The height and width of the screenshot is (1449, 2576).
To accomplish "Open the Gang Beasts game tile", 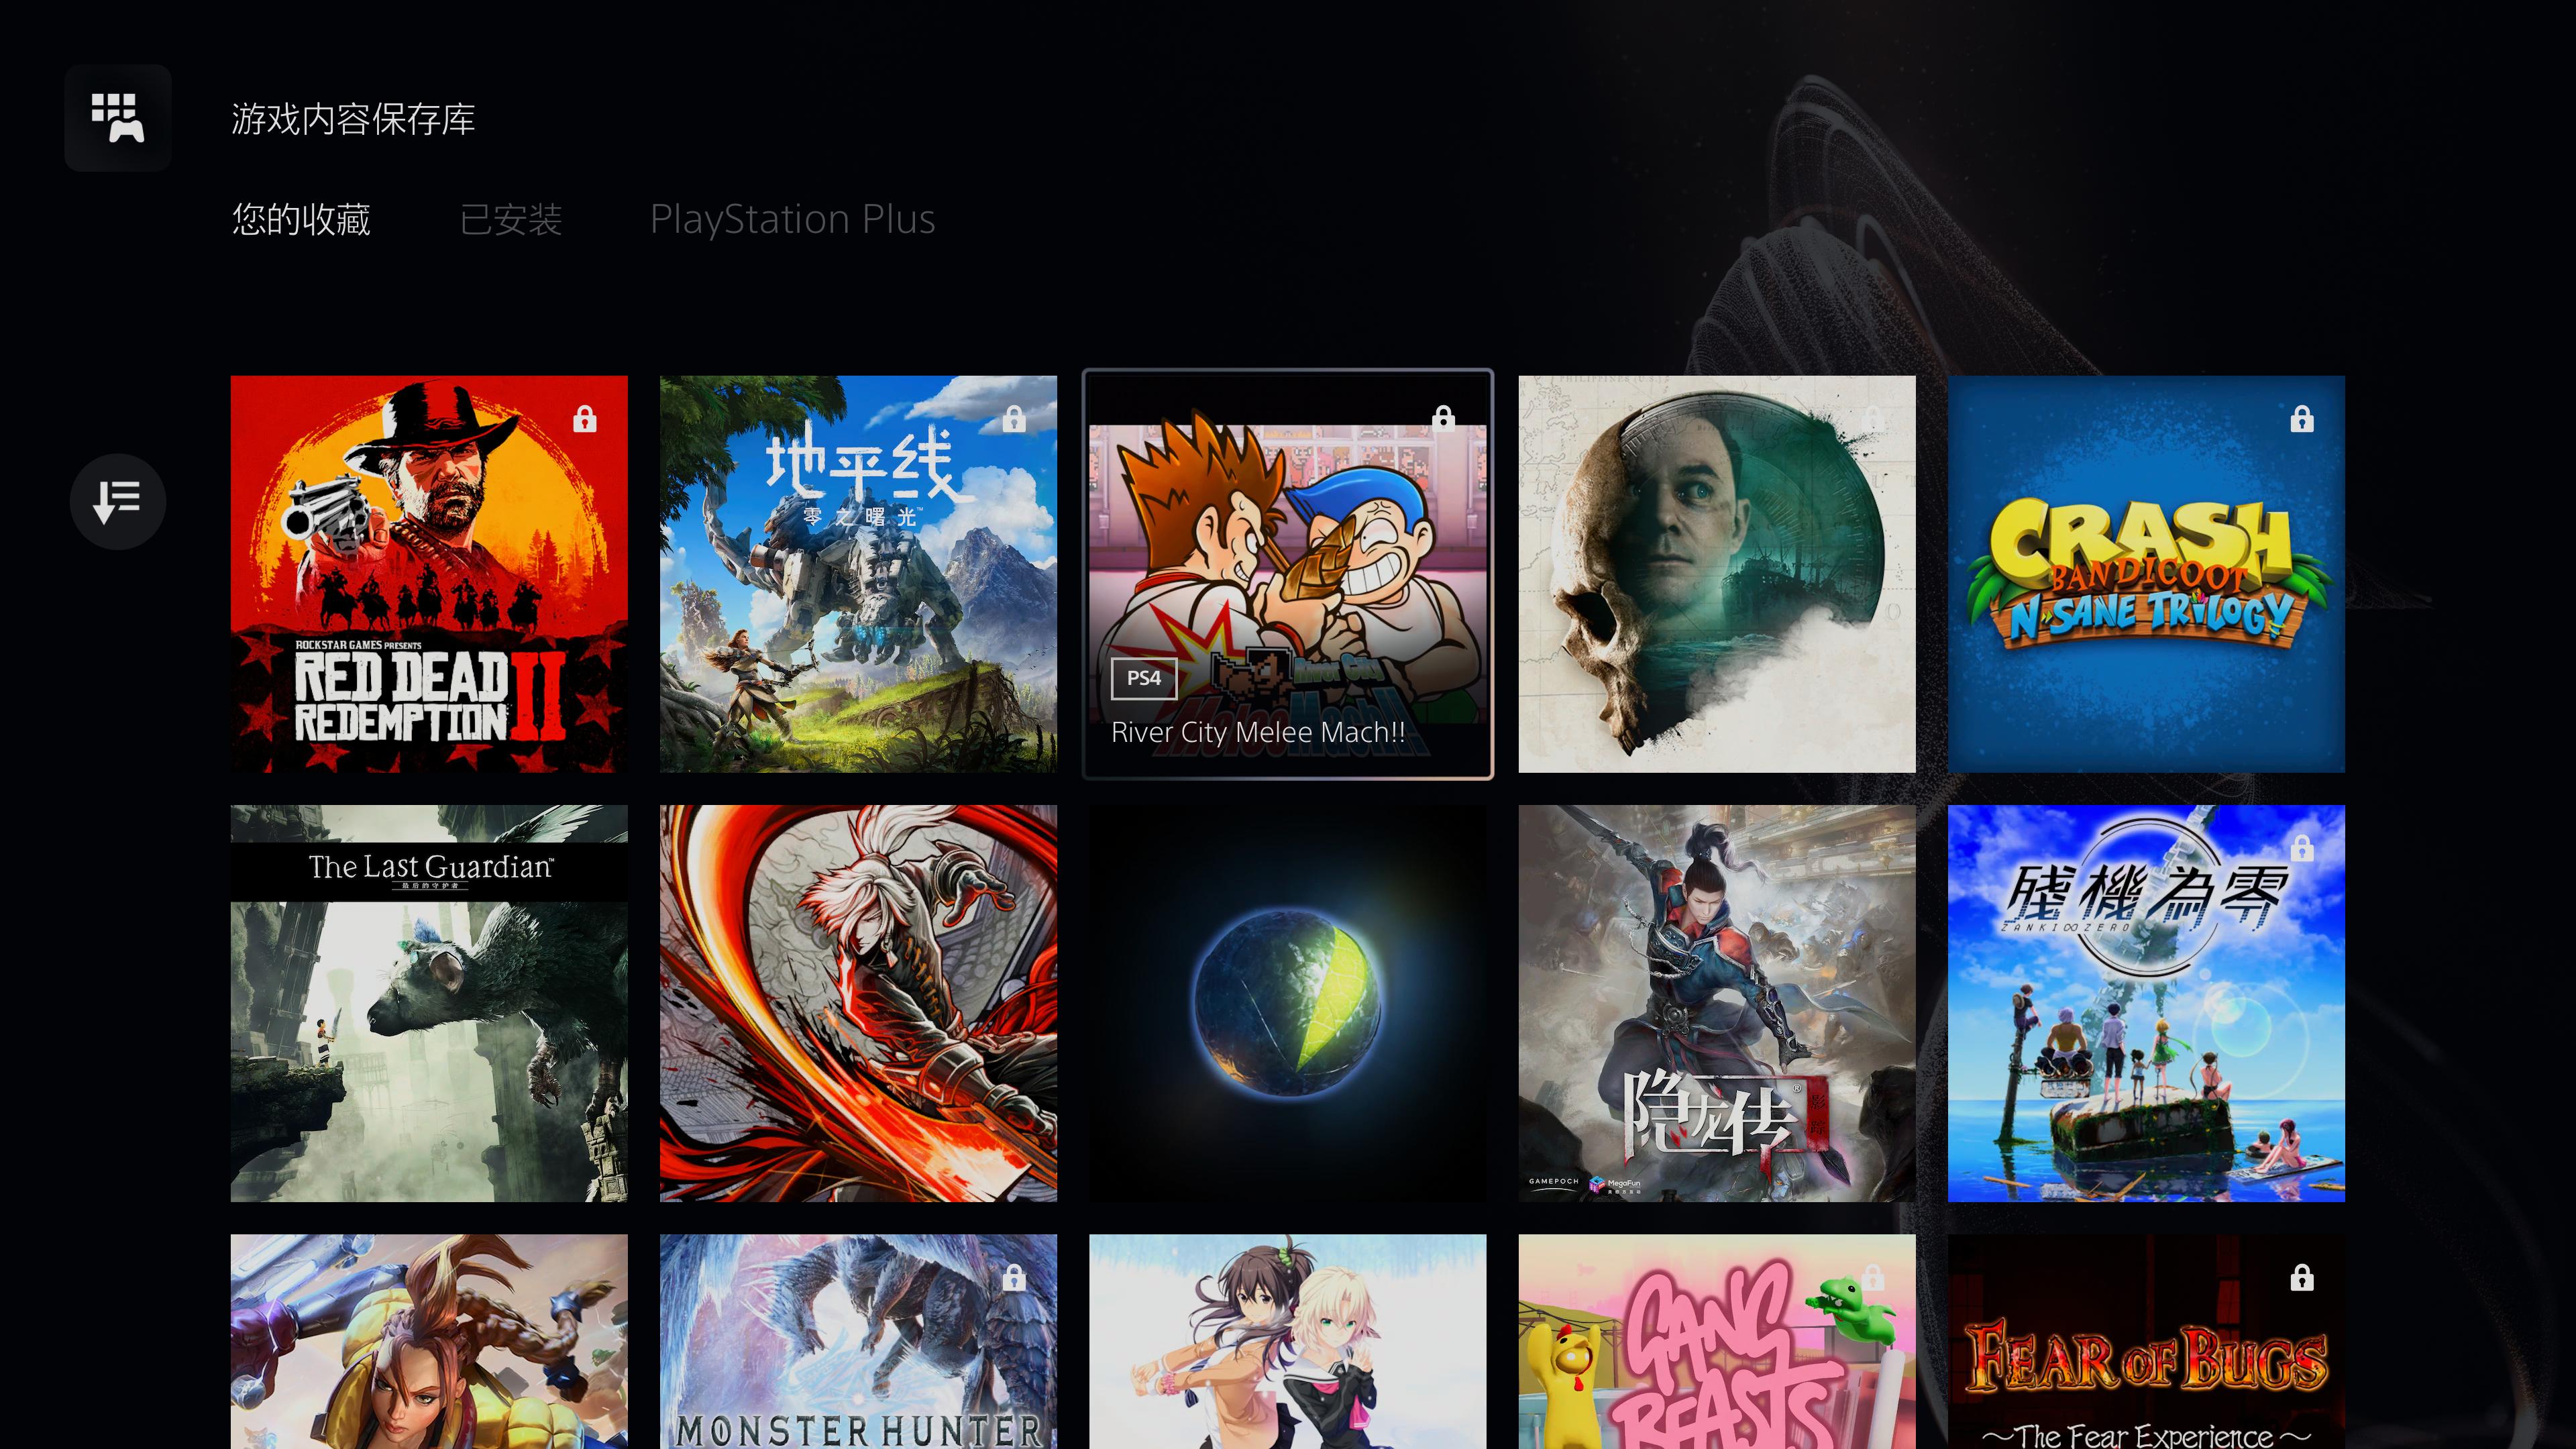I will click(x=1717, y=1341).
